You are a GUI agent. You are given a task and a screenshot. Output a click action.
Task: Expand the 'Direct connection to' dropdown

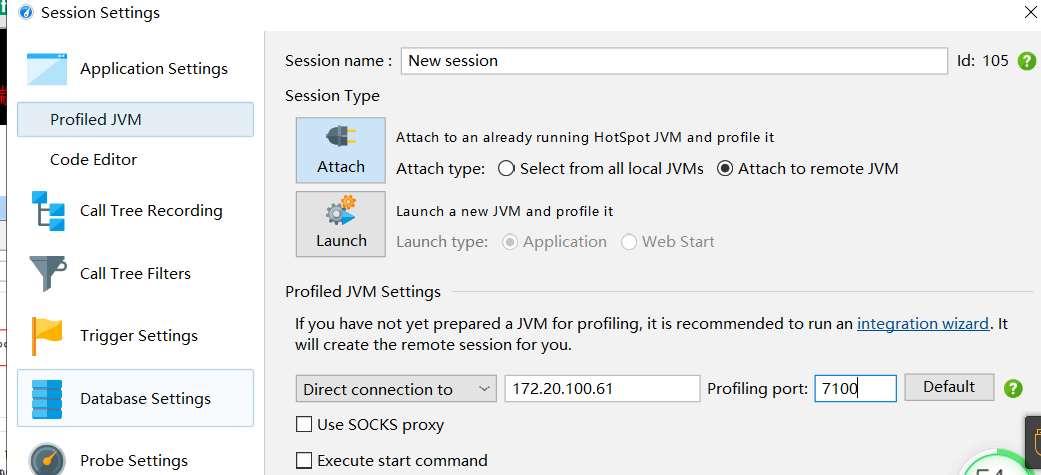coord(396,389)
